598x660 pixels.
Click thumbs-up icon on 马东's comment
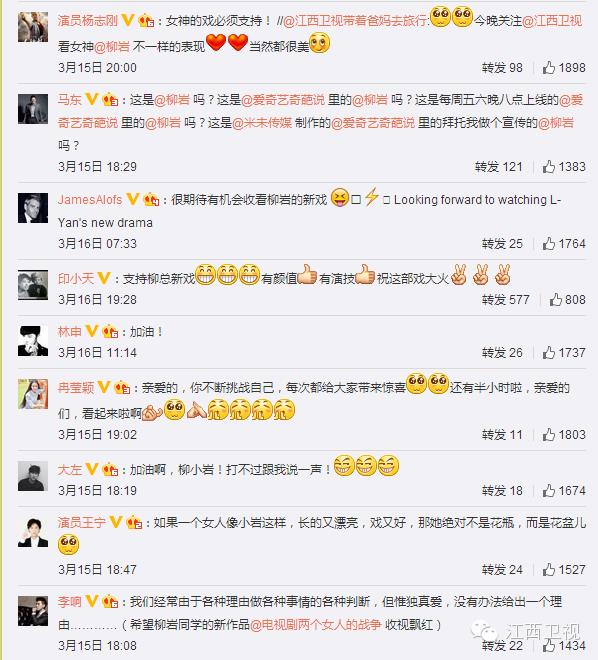(x=549, y=167)
